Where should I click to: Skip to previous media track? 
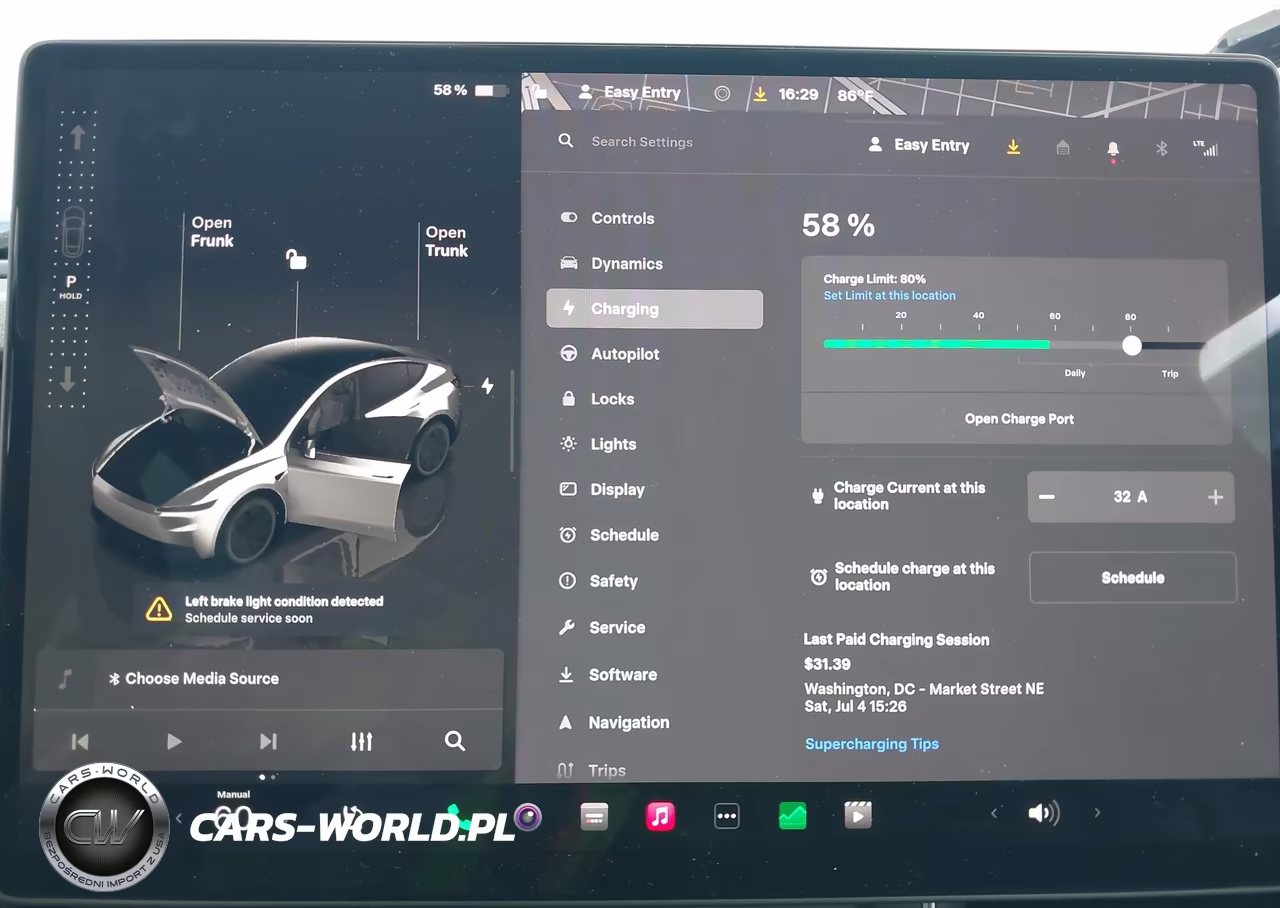(x=80, y=741)
